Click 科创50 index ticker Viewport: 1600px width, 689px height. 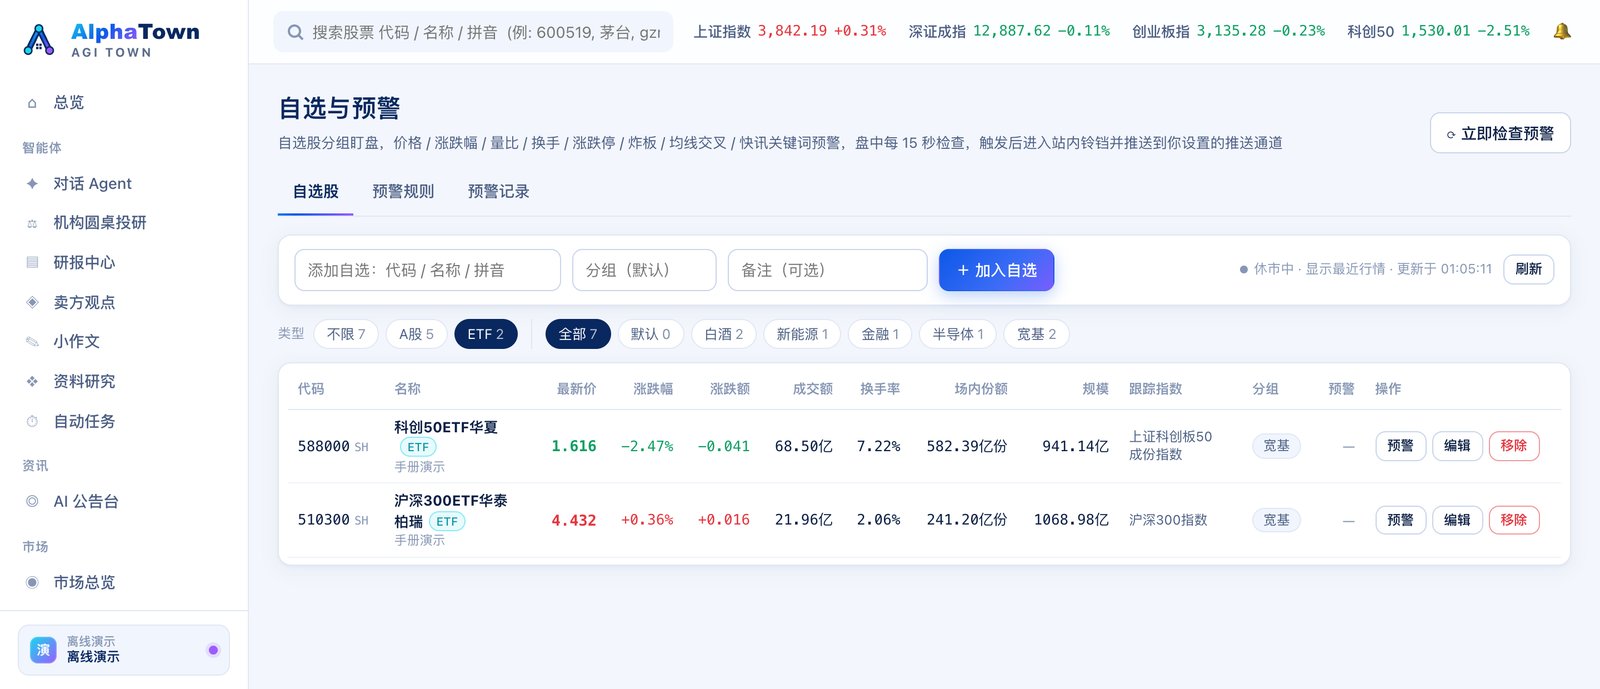point(1438,31)
